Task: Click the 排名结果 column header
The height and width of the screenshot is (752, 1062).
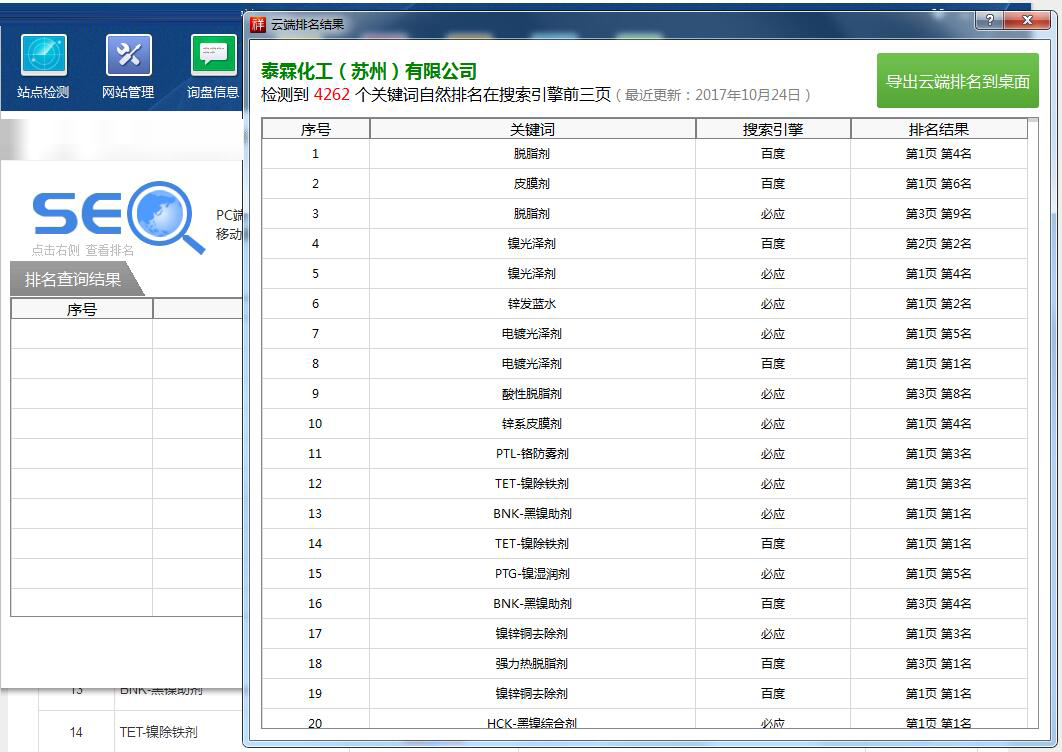Action: pos(938,129)
